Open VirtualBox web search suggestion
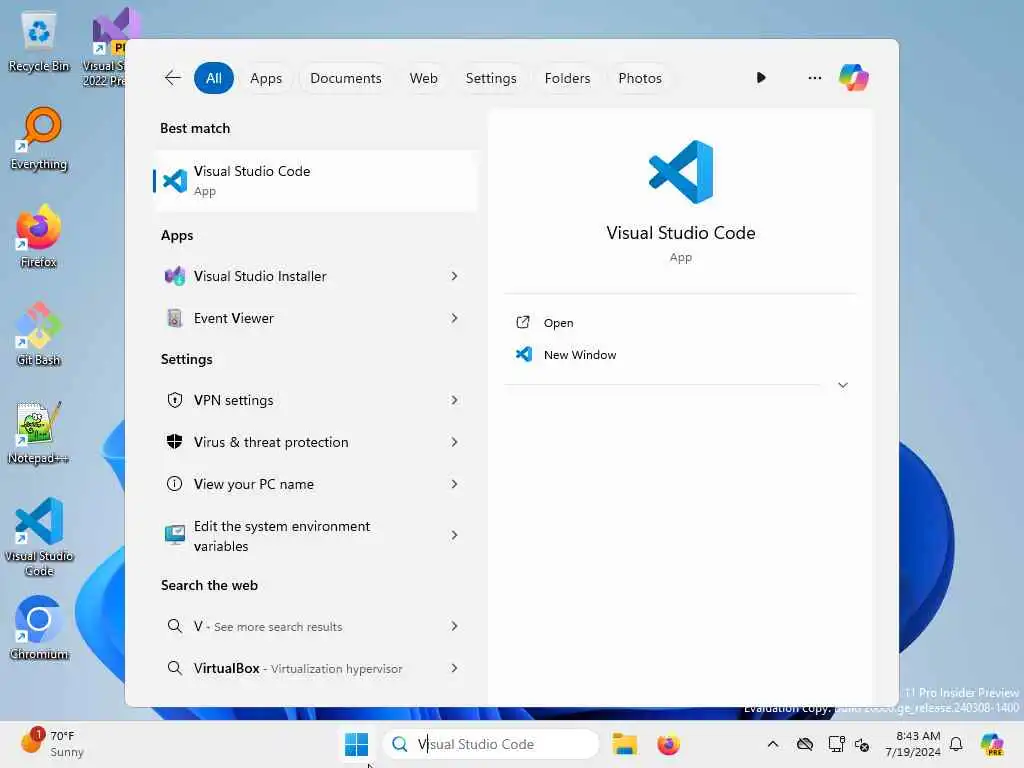Screen dimensions: 1024x768 point(315,667)
